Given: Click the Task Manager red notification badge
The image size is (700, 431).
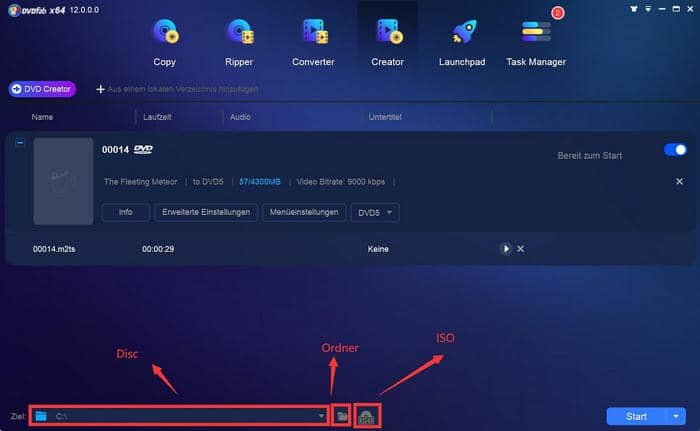Looking at the screenshot, I should [558, 13].
